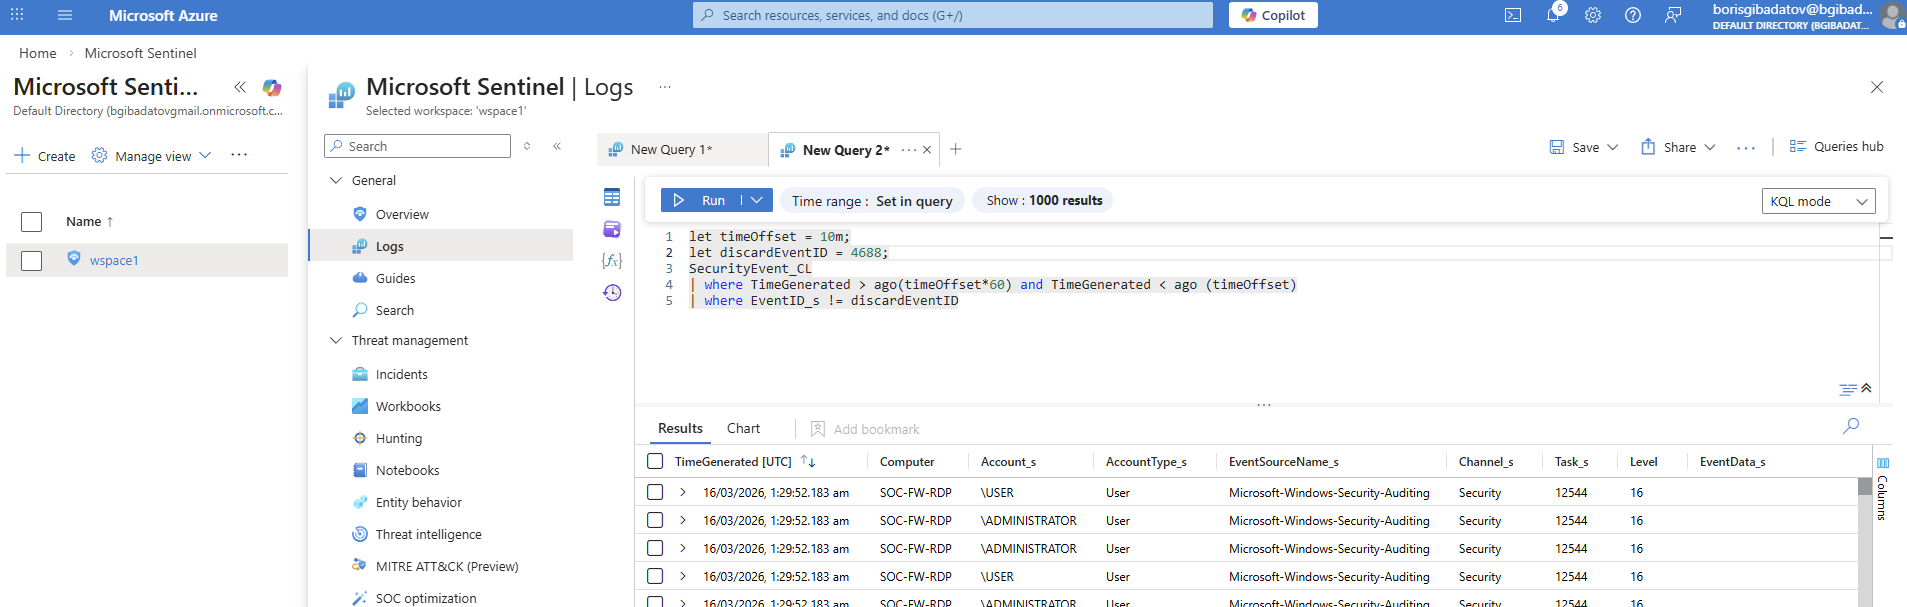
Task: Click the Azure global search box
Action: coord(952,15)
